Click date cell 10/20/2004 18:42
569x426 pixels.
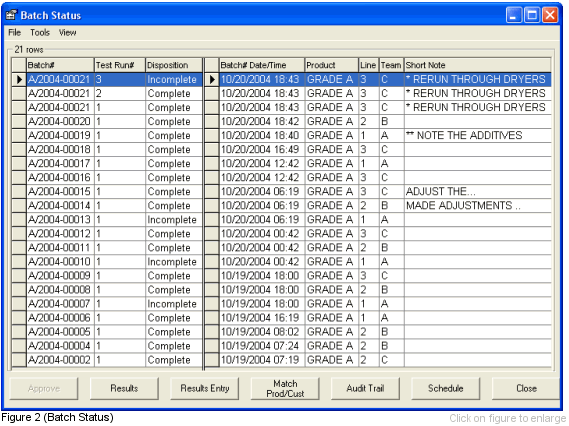pyautogui.click(x=262, y=122)
